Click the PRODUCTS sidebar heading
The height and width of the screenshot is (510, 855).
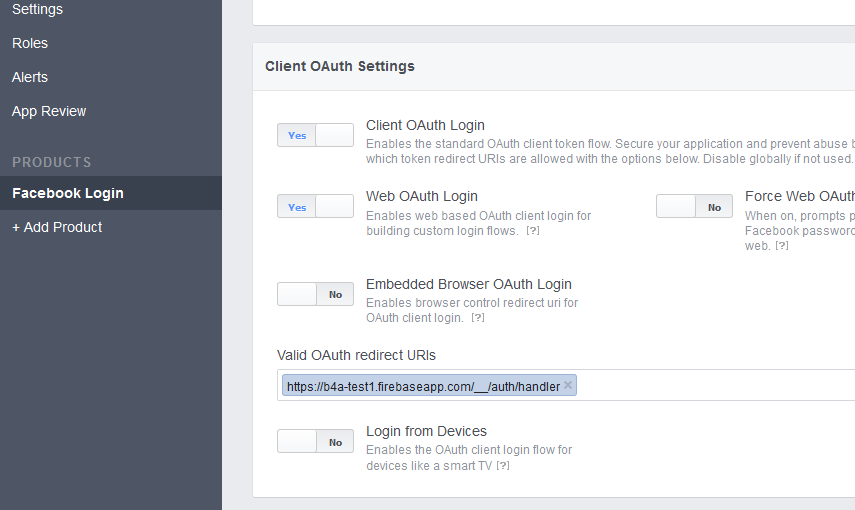(x=52, y=162)
